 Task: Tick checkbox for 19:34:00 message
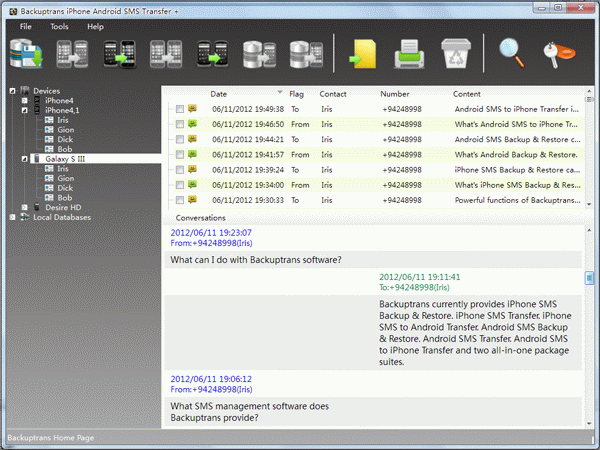[179, 185]
